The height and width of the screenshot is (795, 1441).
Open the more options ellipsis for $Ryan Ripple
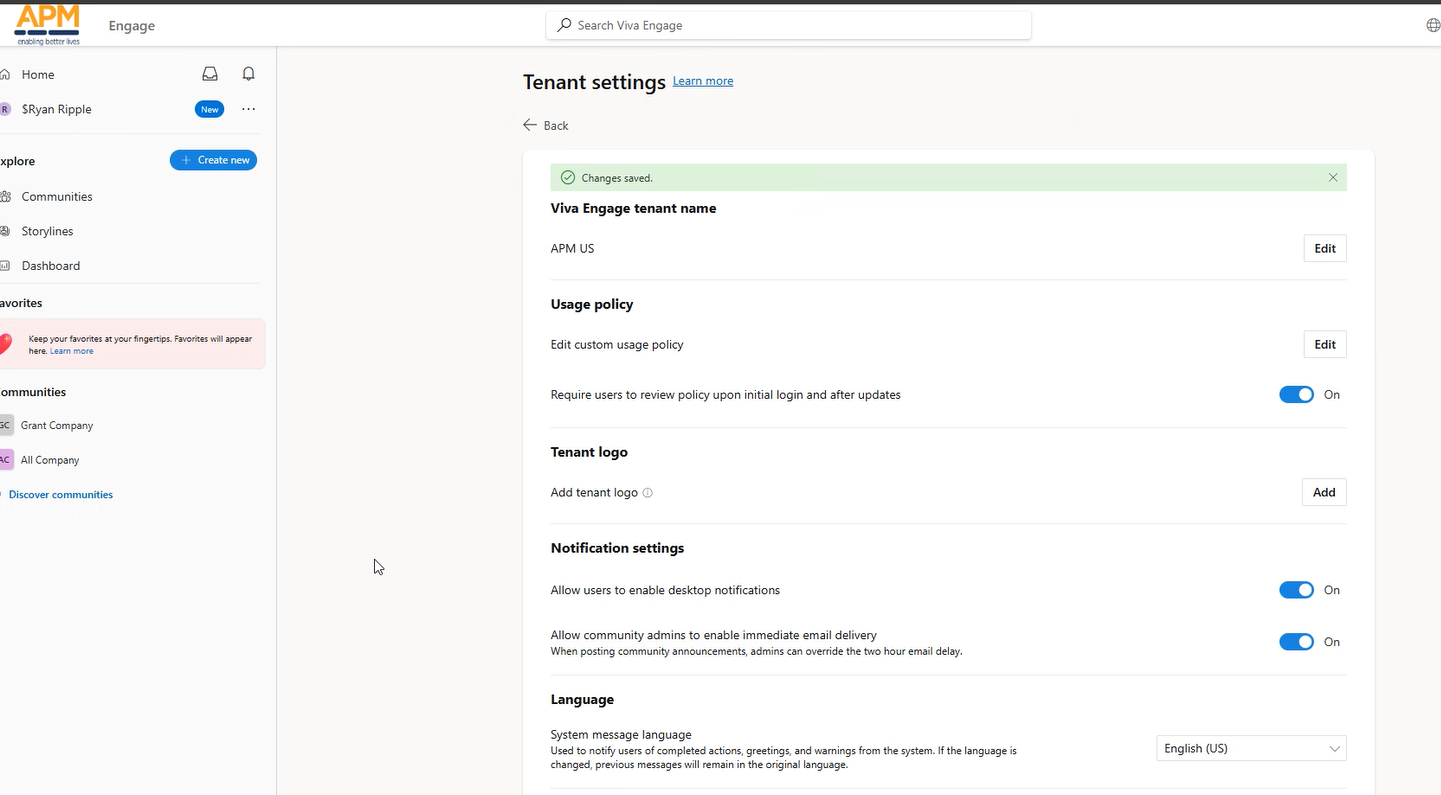coord(249,109)
